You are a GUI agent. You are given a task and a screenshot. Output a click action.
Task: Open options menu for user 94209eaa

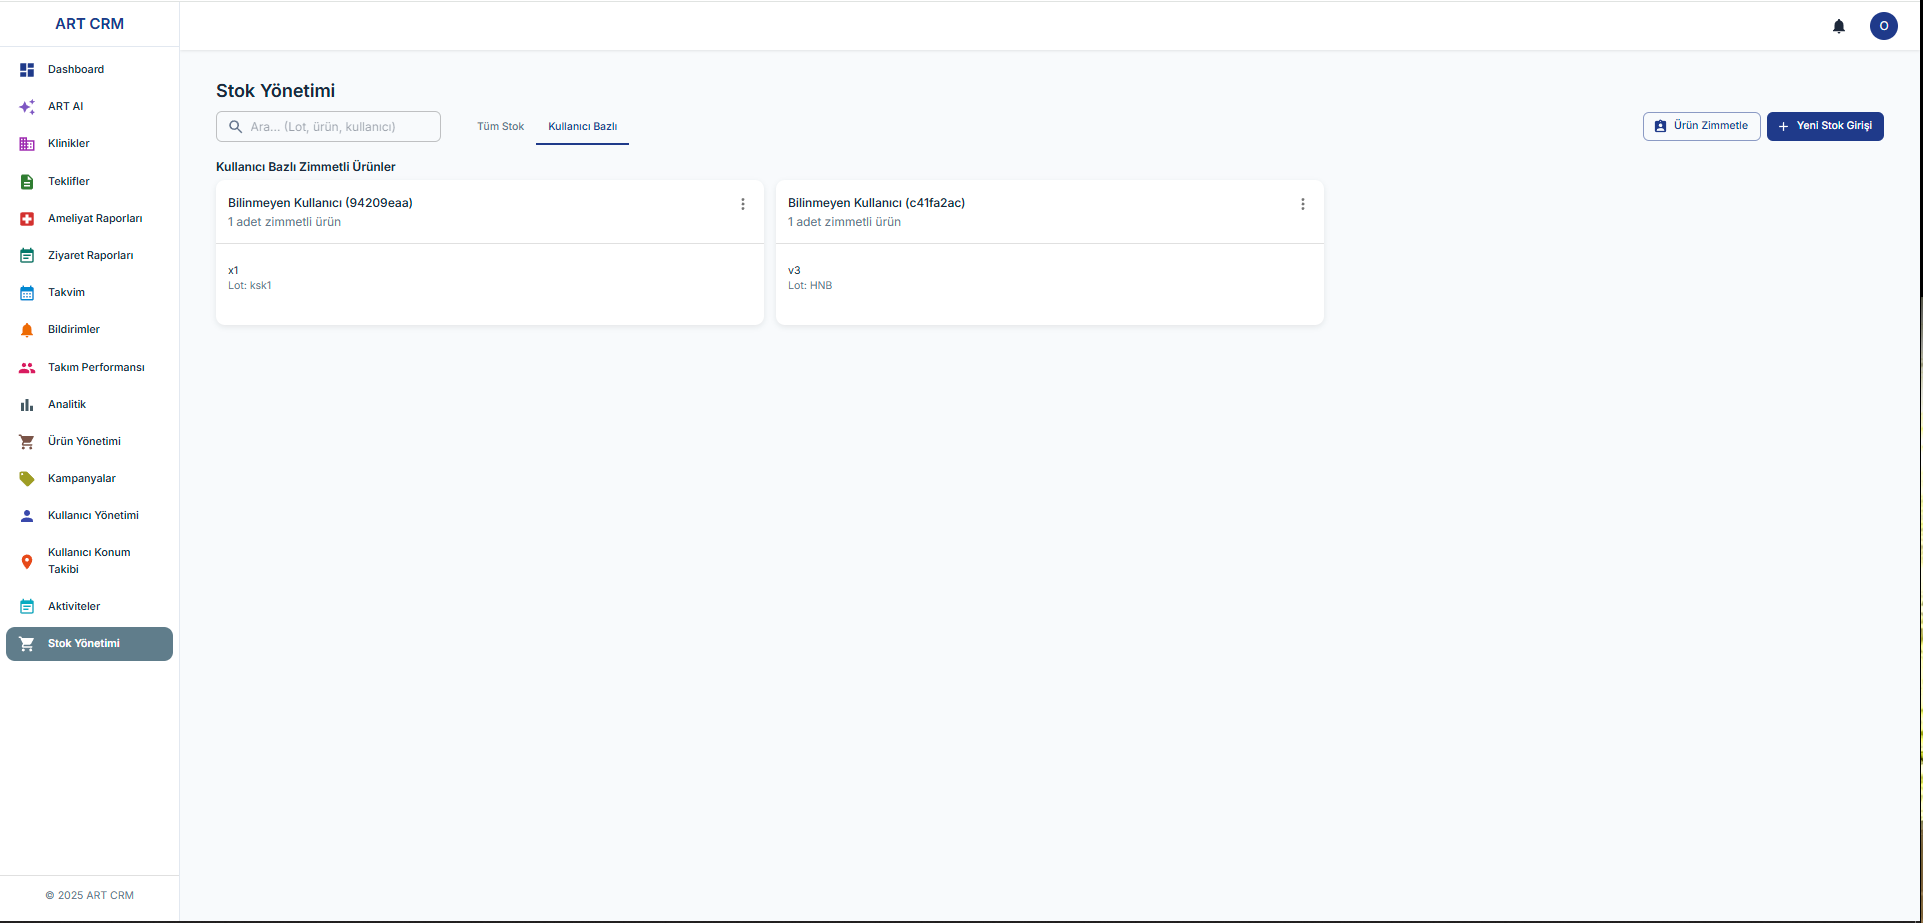[x=742, y=204]
